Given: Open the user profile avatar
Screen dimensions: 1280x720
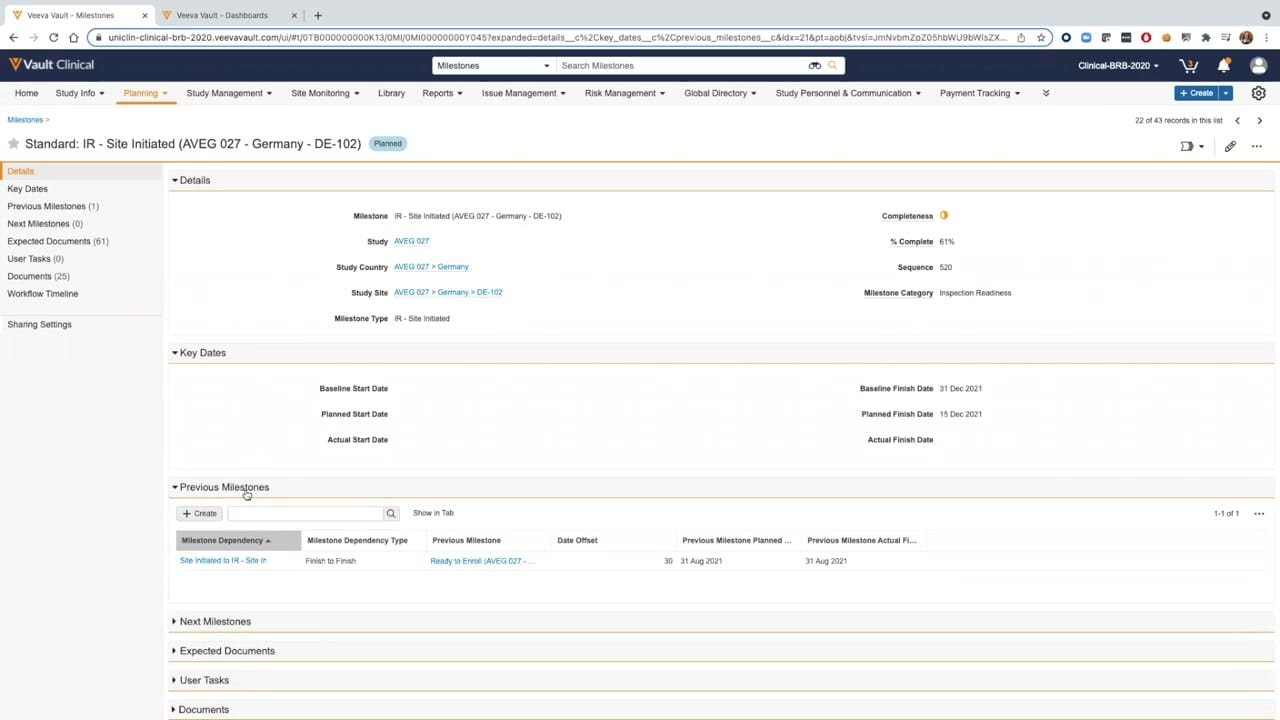Looking at the screenshot, I should 1259,65.
